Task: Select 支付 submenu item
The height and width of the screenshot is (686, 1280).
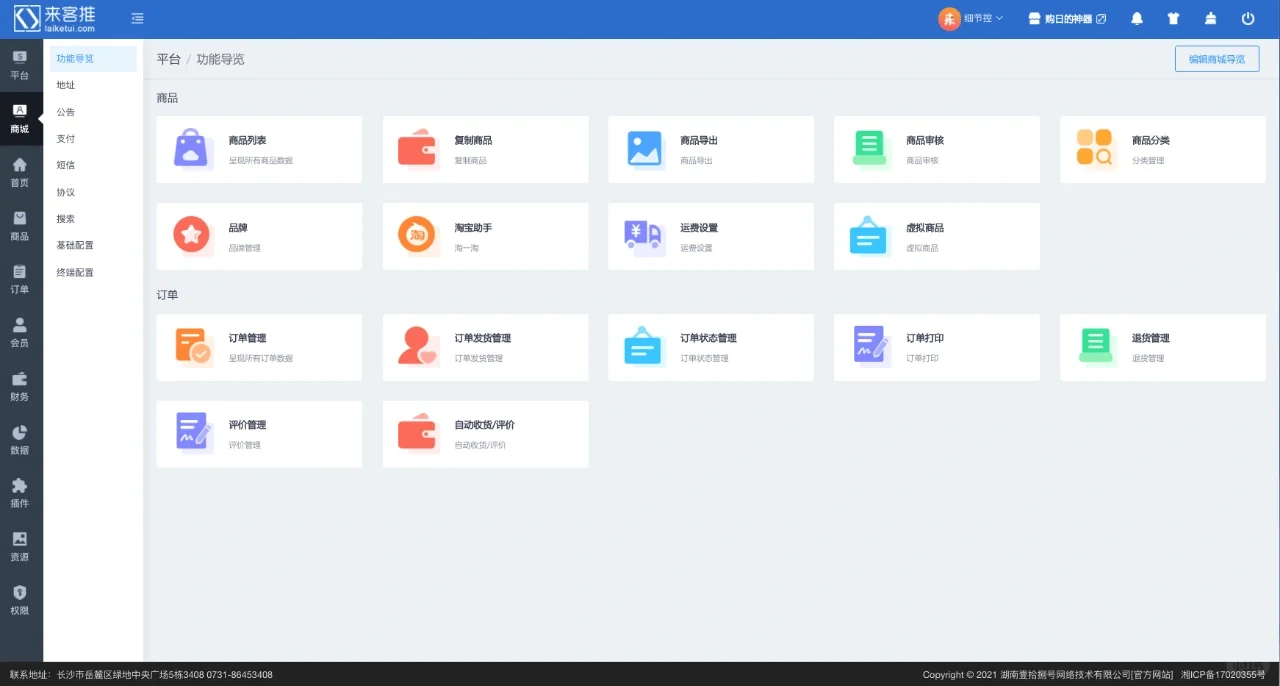Action: (93, 139)
